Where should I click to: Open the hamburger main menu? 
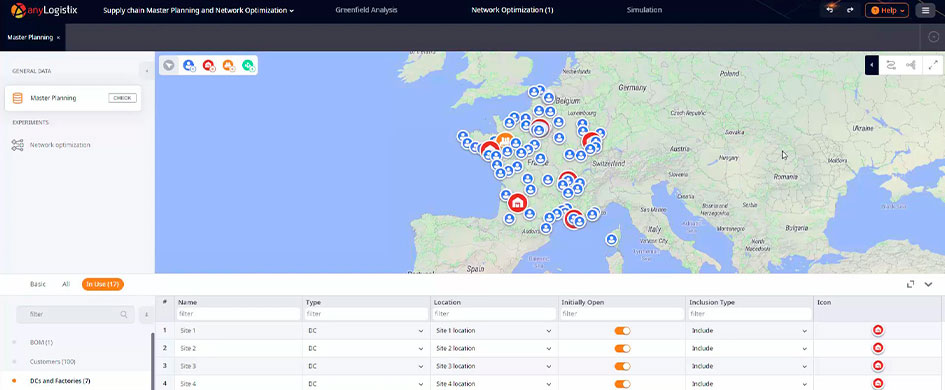(925, 10)
